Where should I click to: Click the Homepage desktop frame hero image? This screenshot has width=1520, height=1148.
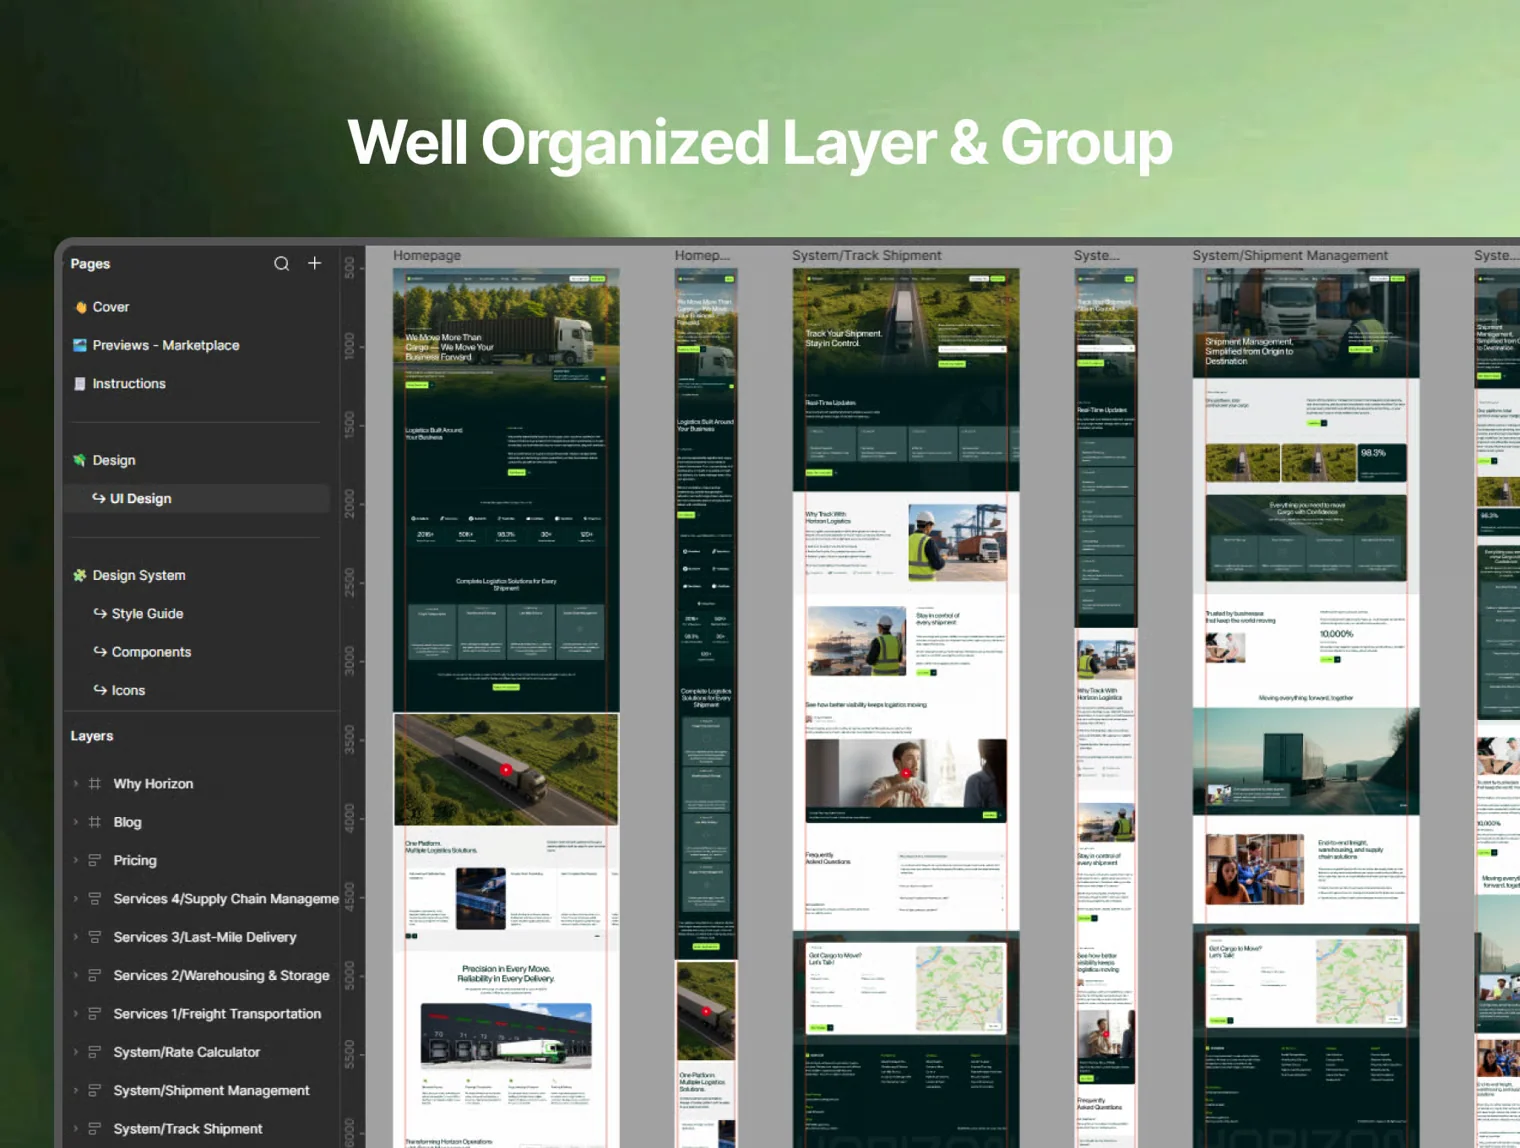click(x=506, y=330)
